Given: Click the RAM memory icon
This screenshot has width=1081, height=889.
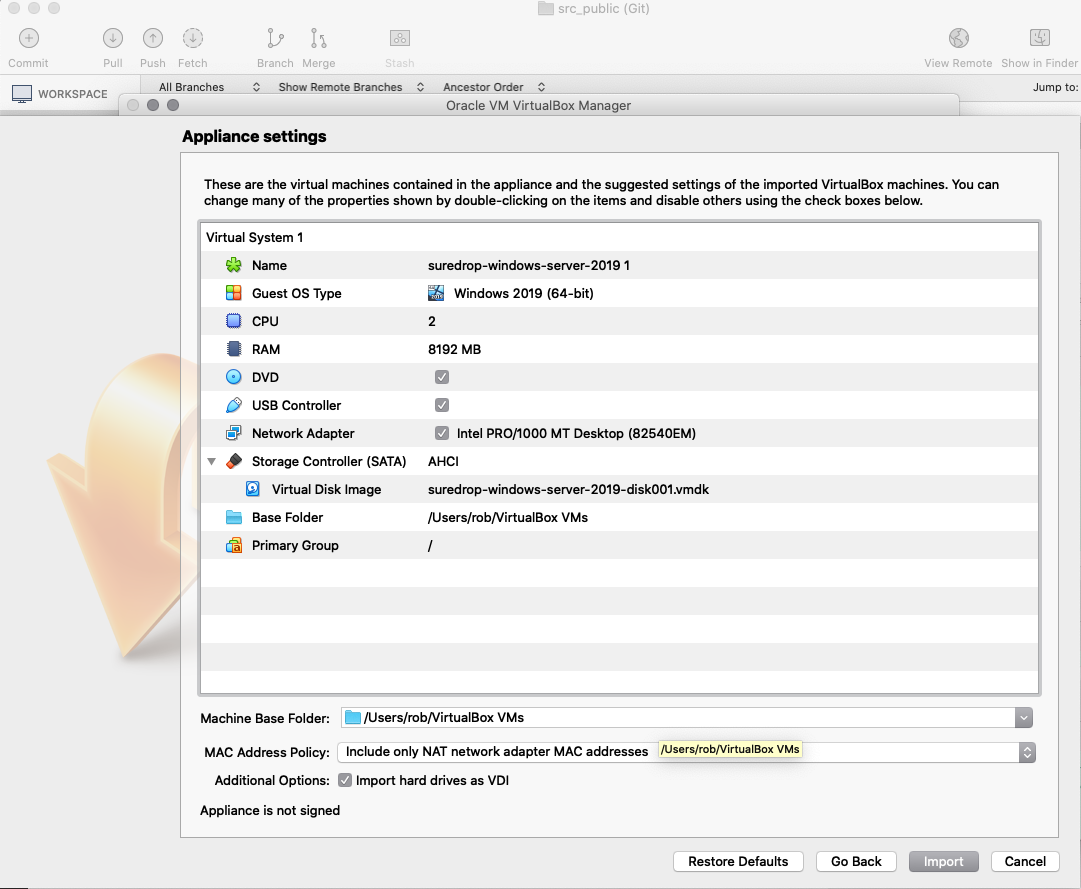Looking at the screenshot, I should (234, 349).
